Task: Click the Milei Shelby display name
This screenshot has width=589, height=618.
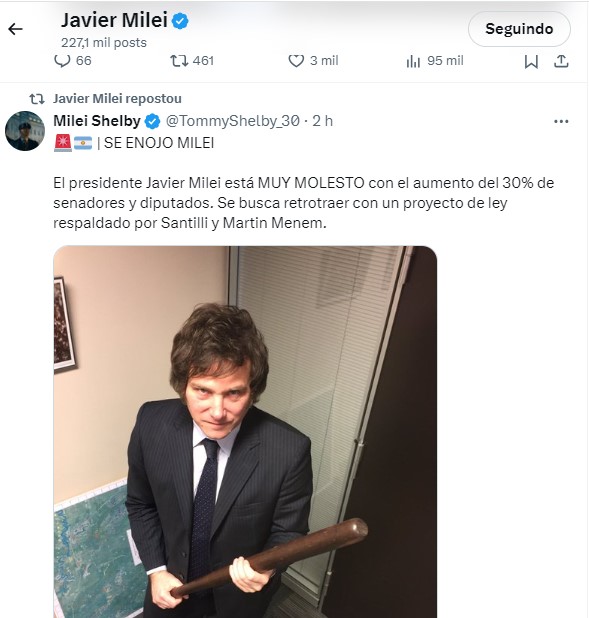Action: click(x=97, y=121)
